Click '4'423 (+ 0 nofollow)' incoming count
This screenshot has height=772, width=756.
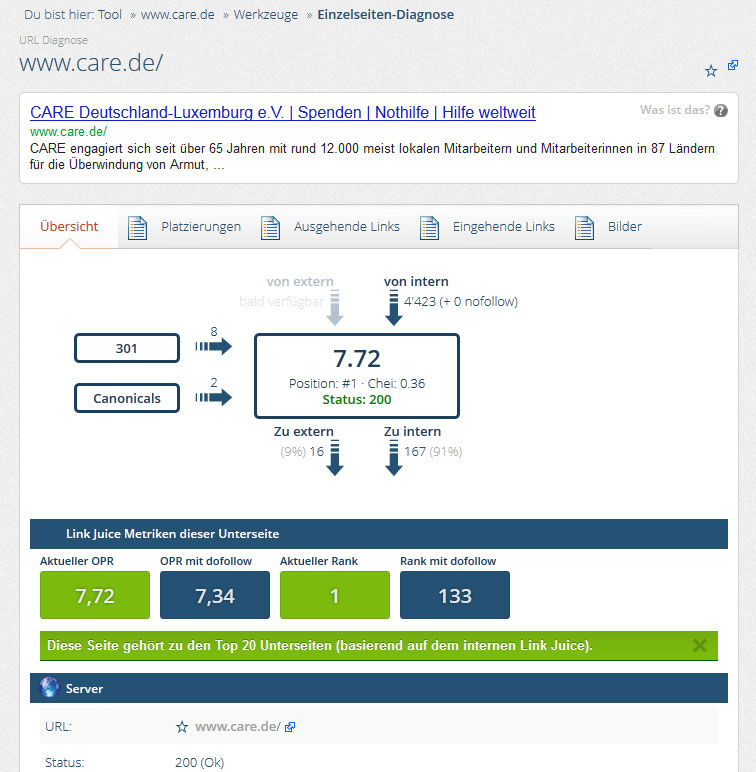[461, 302]
